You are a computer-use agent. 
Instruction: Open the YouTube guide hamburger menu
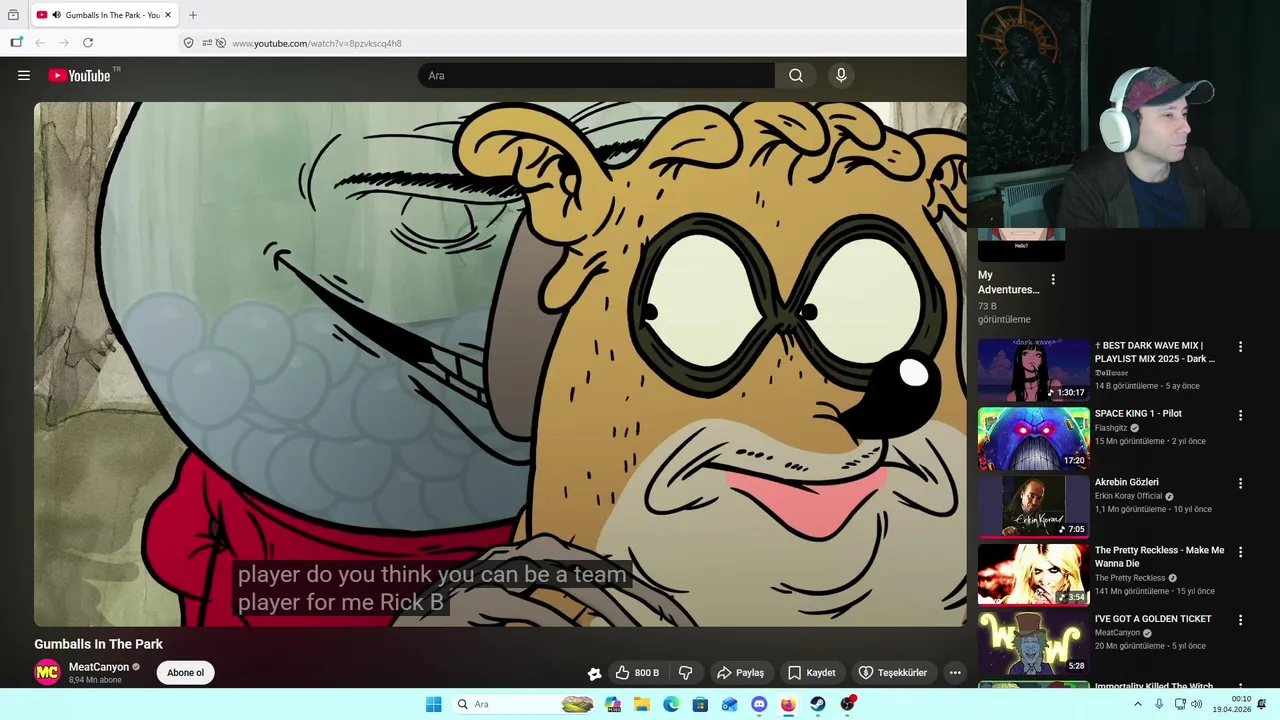[x=24, y=75]
